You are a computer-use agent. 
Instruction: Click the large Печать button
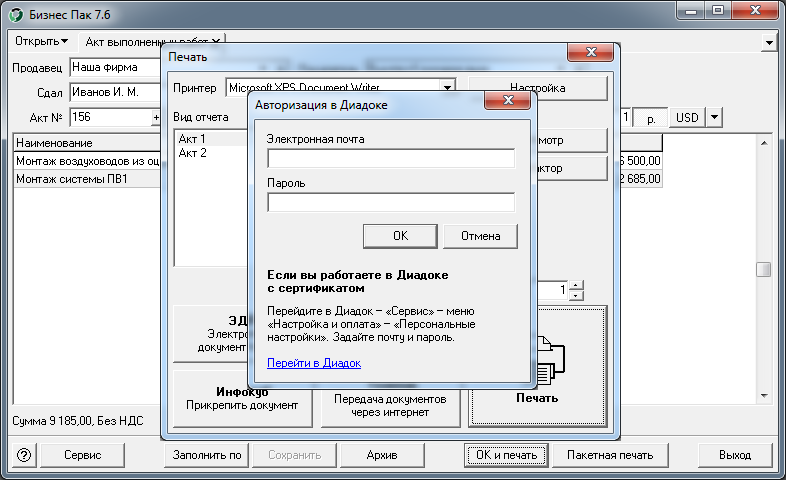click(x=537, y=366)
